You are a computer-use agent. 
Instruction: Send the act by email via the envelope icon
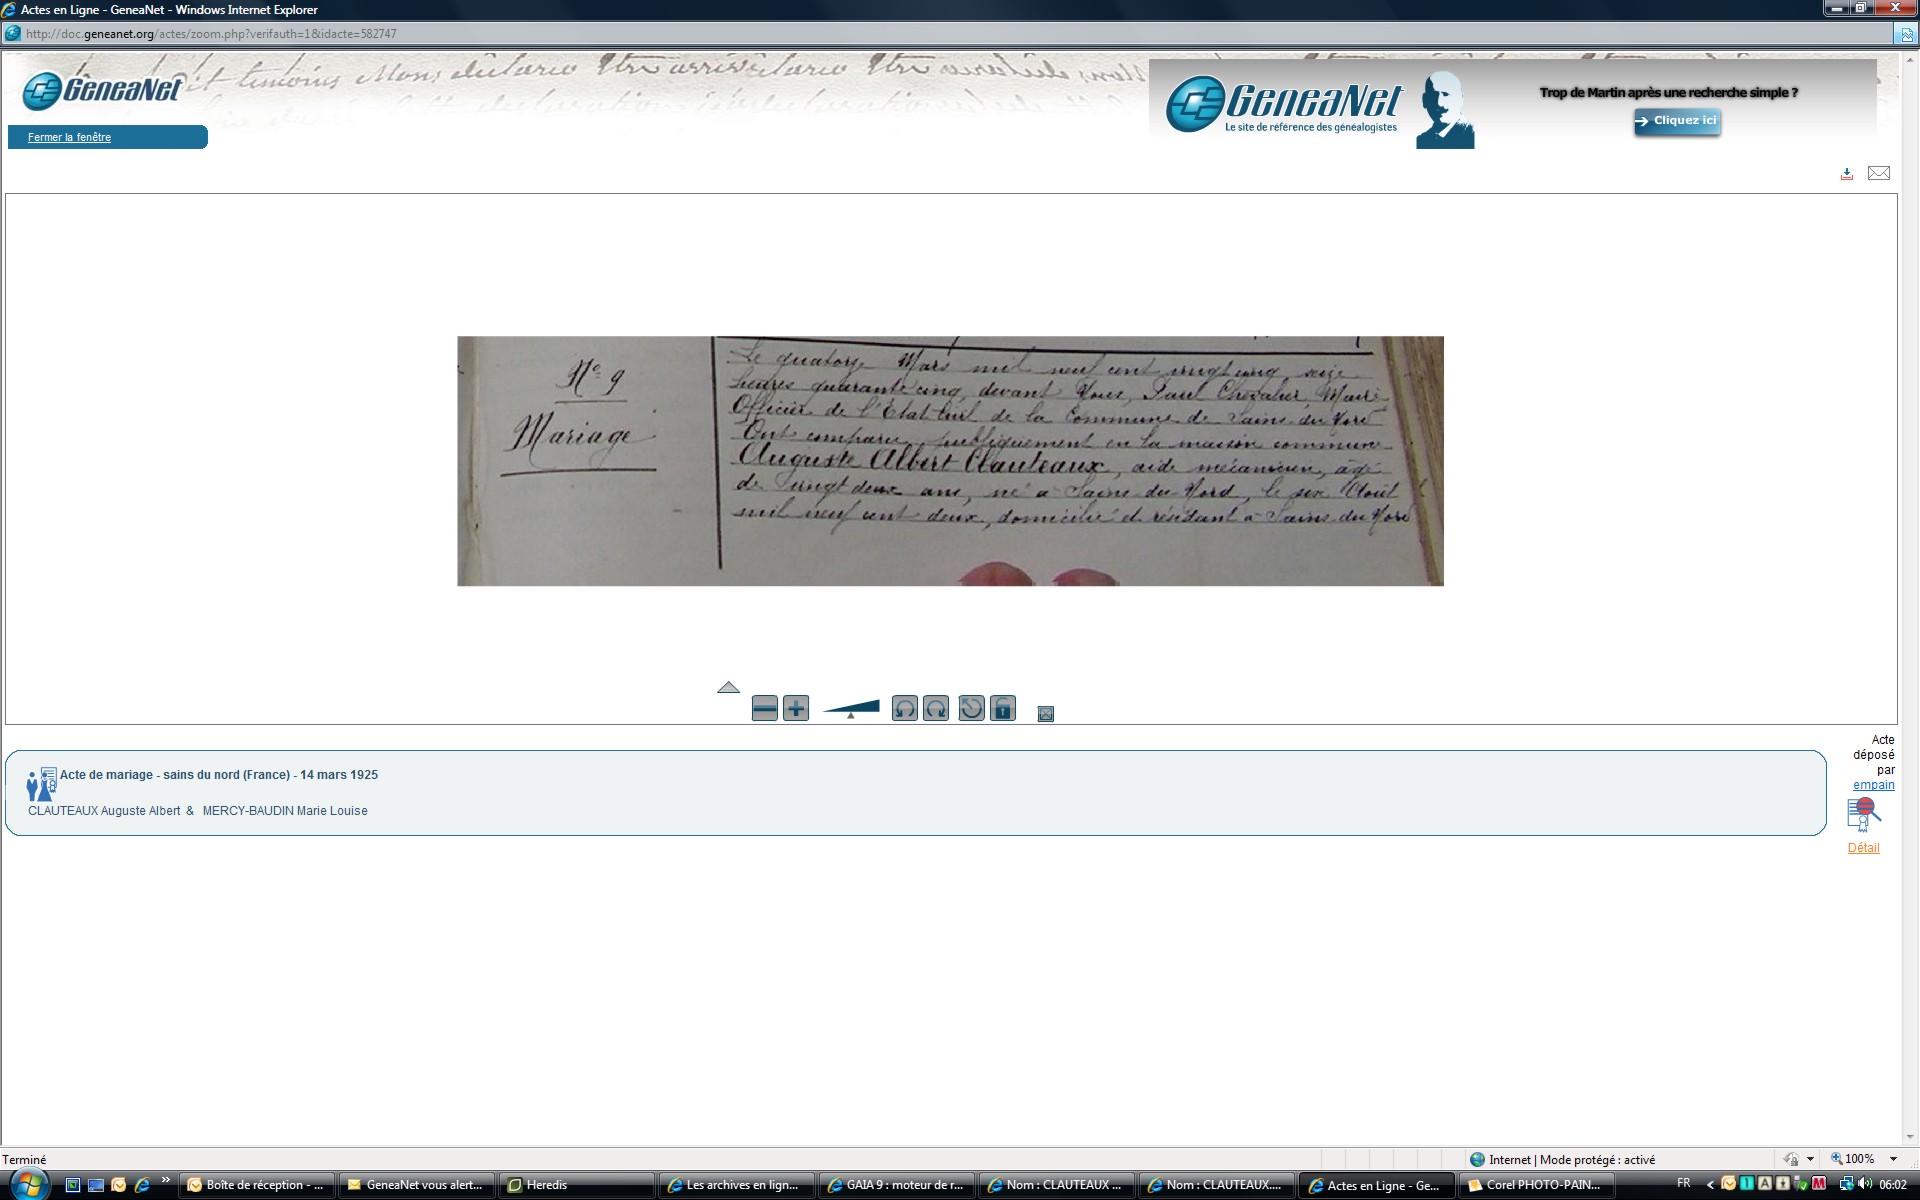pos(1879,173)
